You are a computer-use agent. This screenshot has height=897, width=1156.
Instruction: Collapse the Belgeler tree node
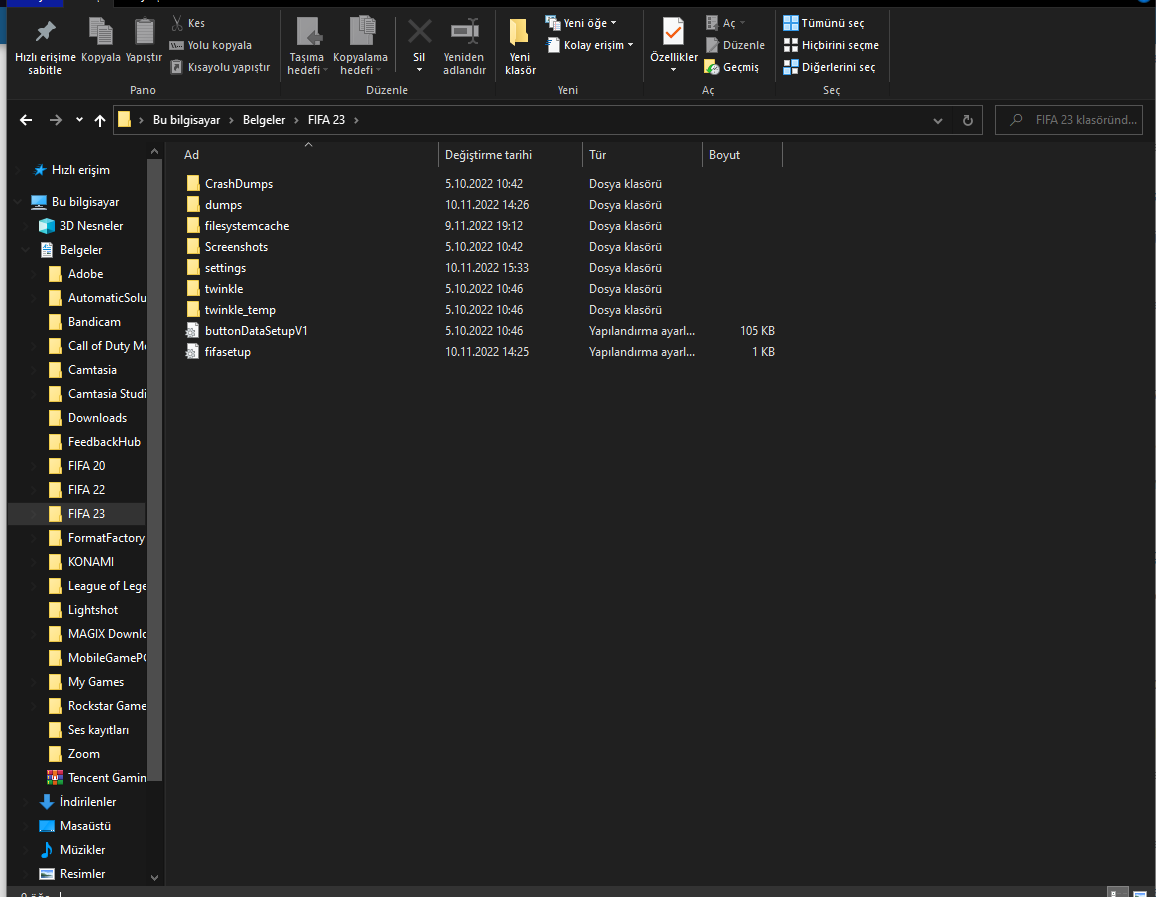click(26, 250)
